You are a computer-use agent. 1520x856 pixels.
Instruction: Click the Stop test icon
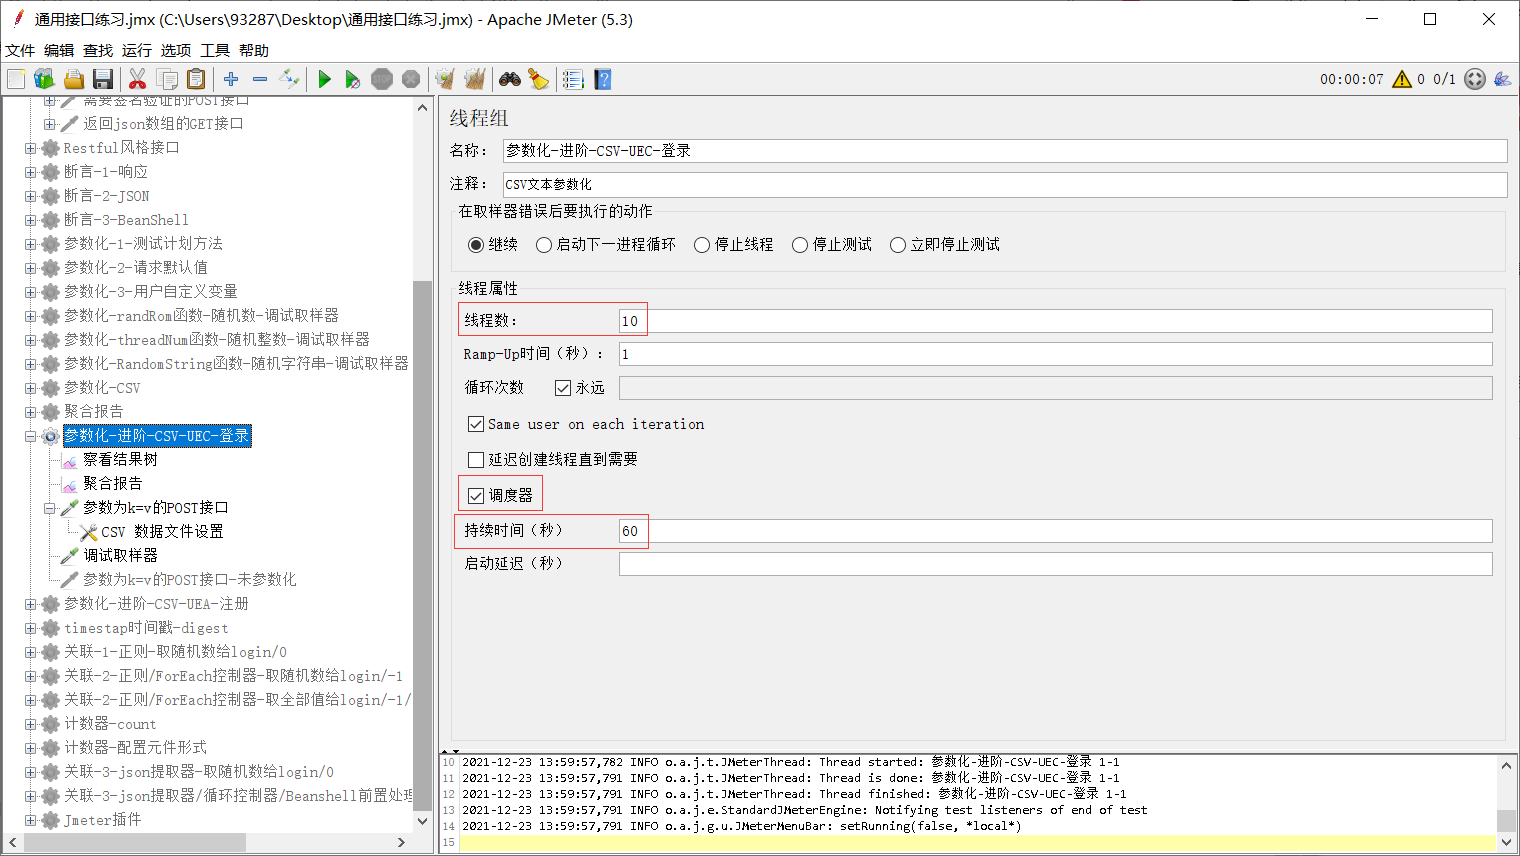[382, 79]
